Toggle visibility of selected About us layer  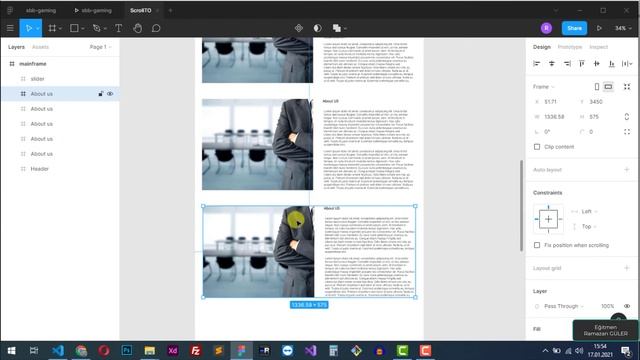[x=110, y=94]
